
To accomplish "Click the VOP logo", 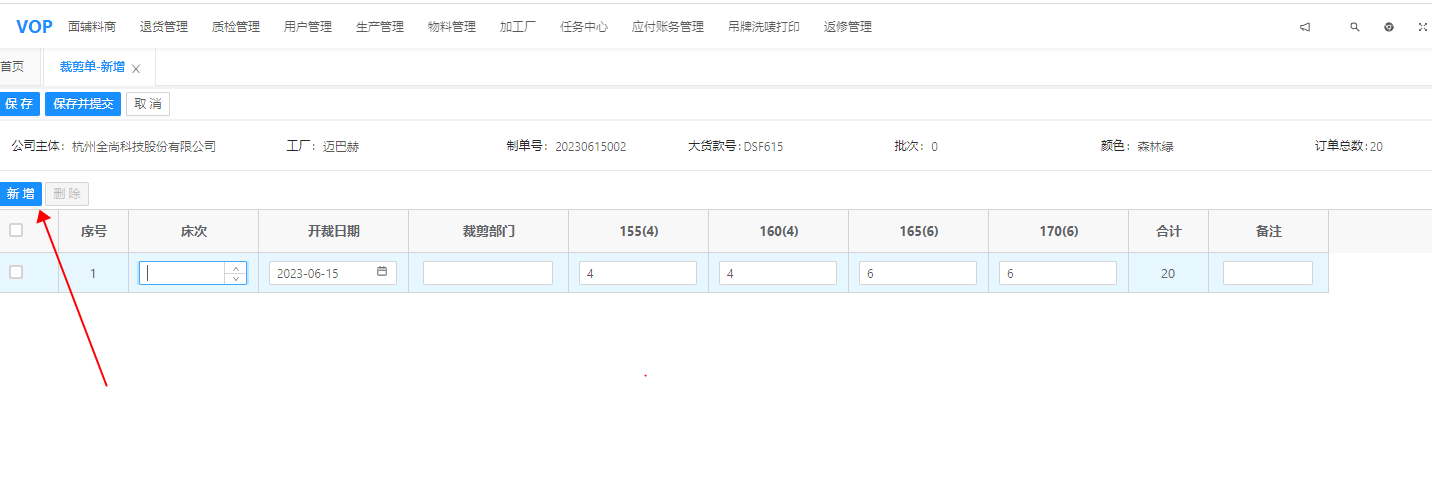I will [34, 27].
